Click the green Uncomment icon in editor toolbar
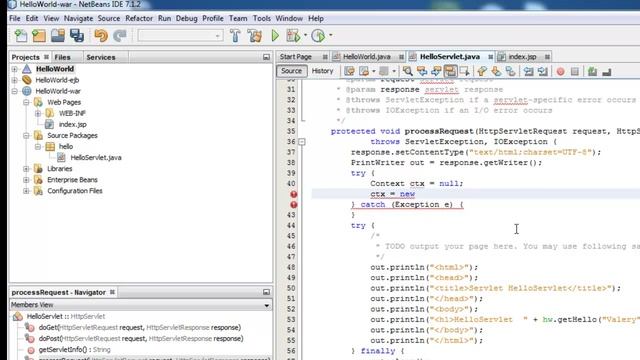This screenshot has height=360, width=640. coord(592,71)
